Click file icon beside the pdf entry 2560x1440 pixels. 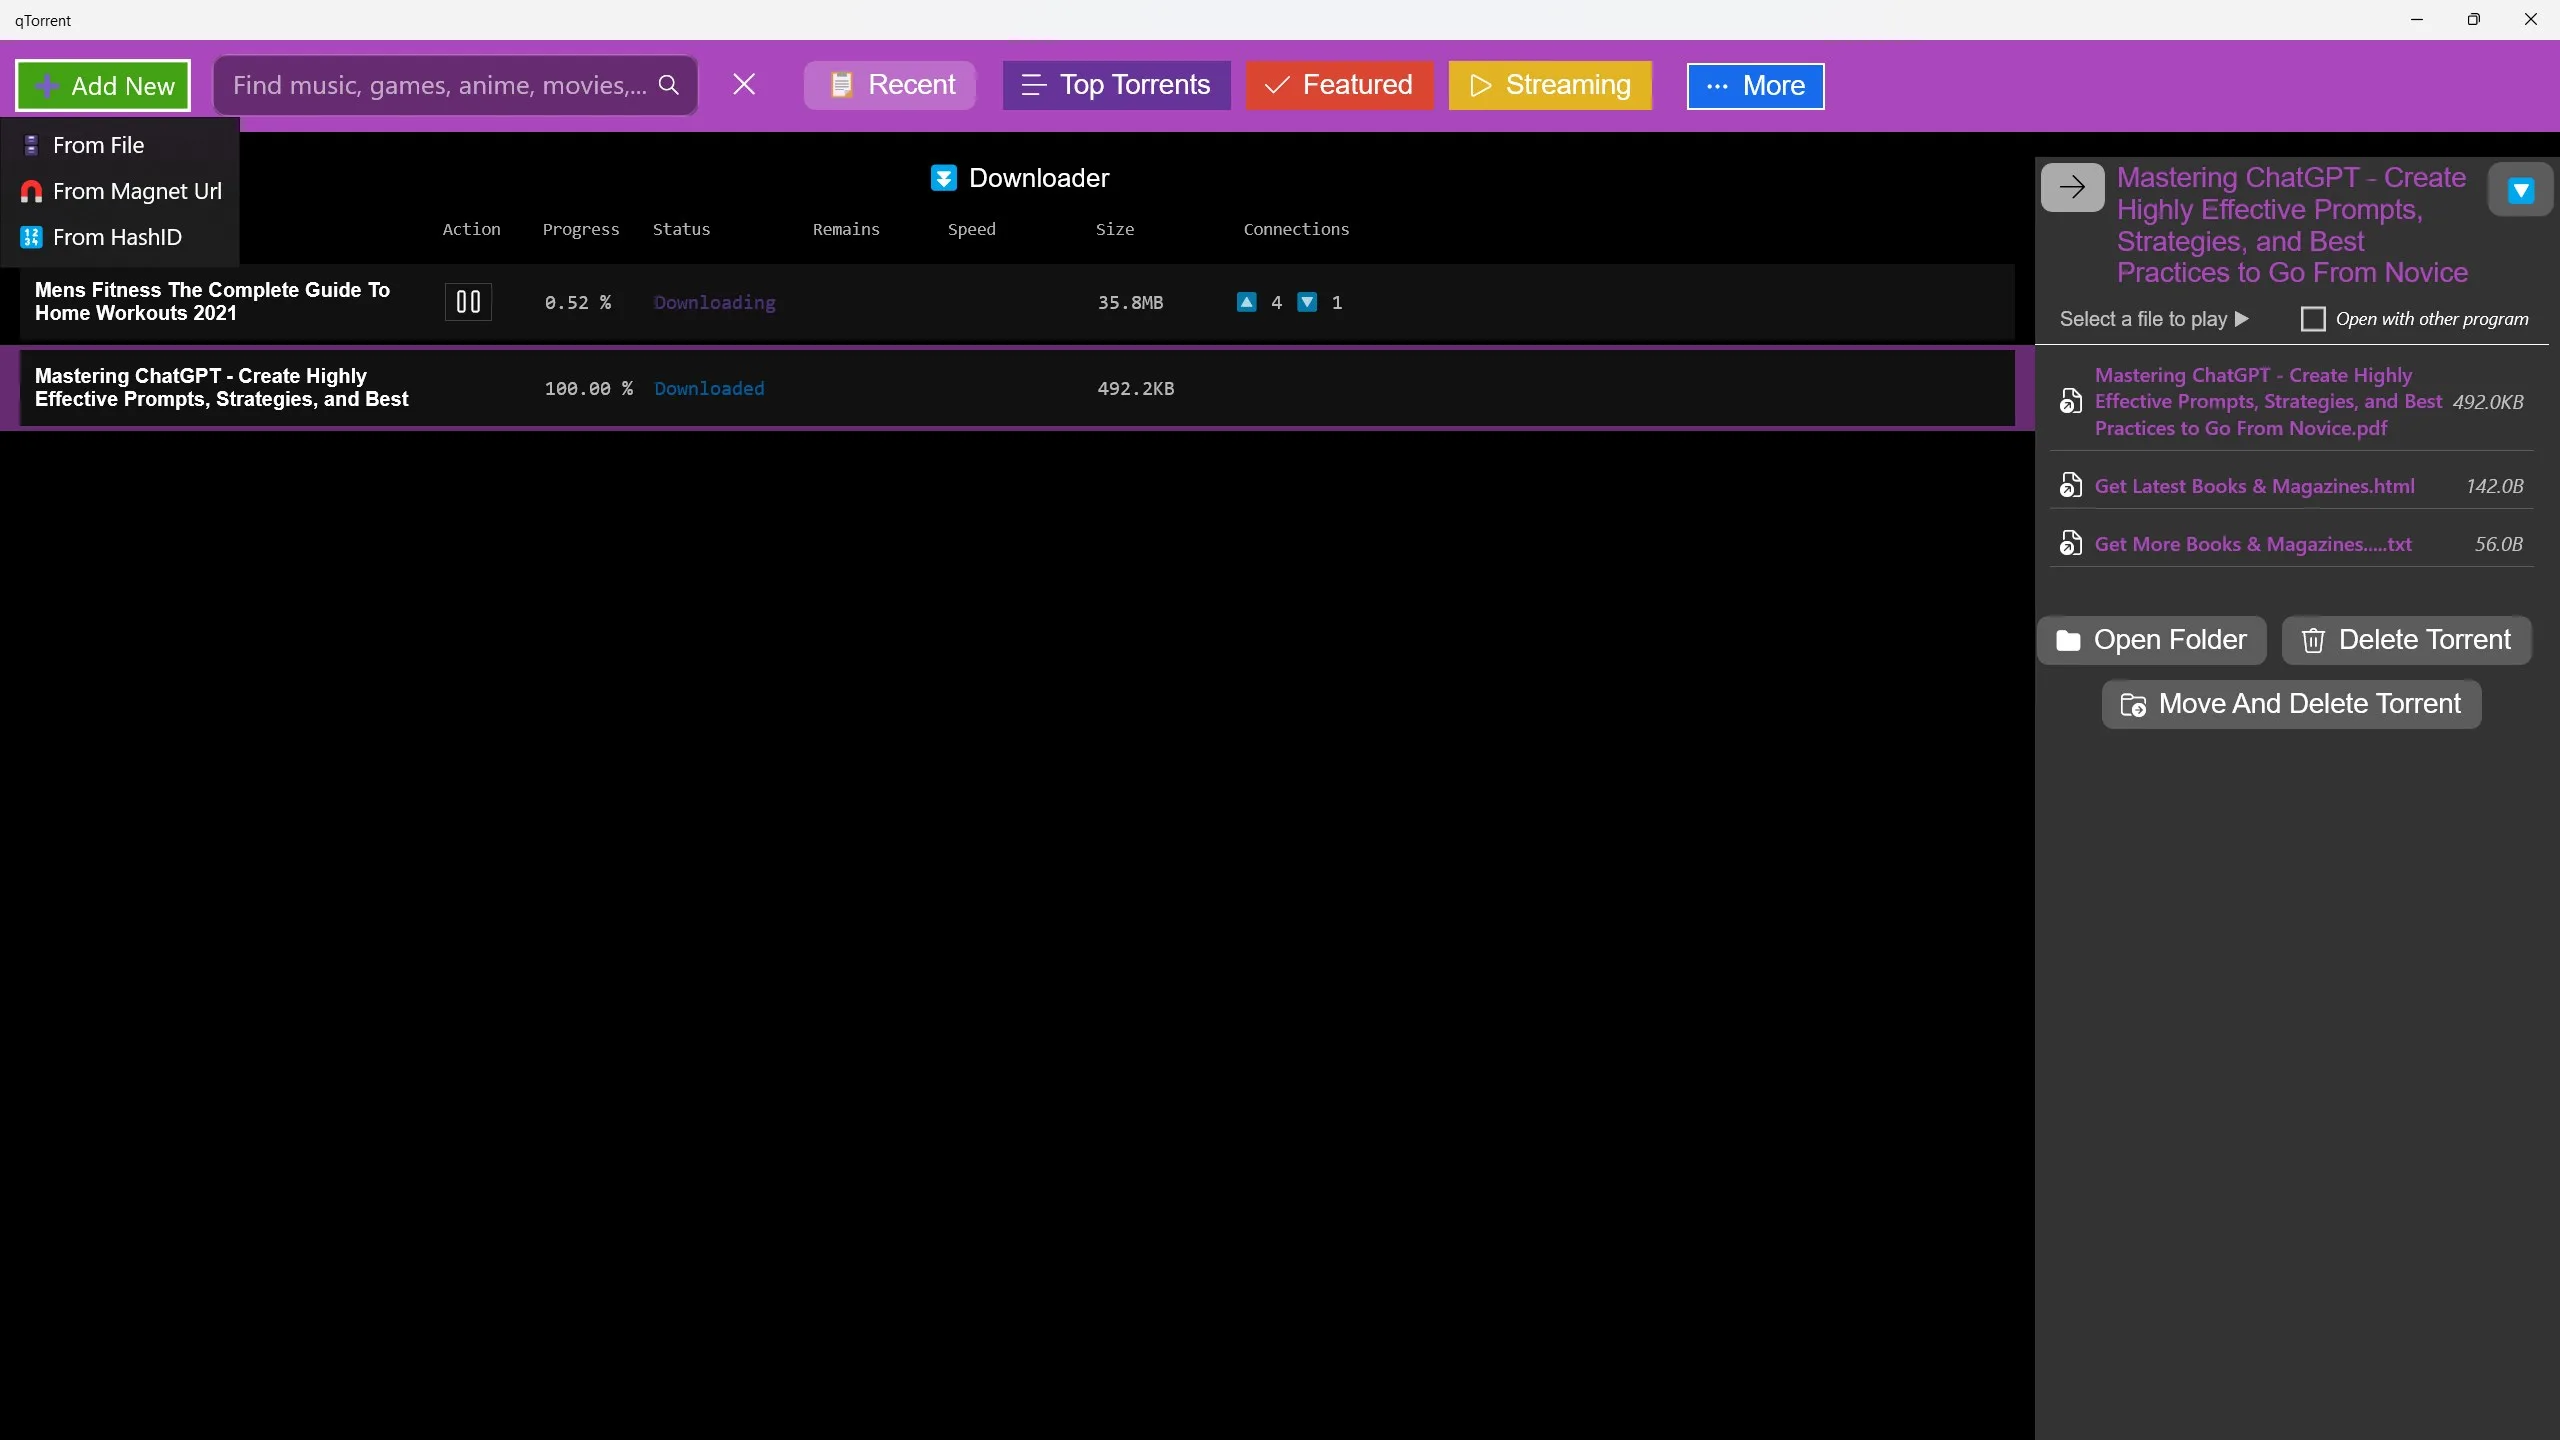[x=2070, y=401]
